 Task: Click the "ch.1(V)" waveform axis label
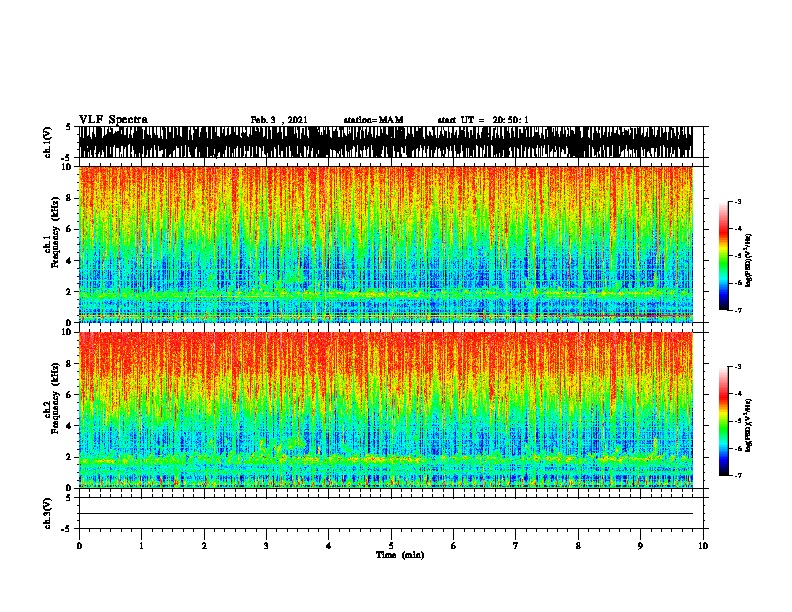point(48,142)
